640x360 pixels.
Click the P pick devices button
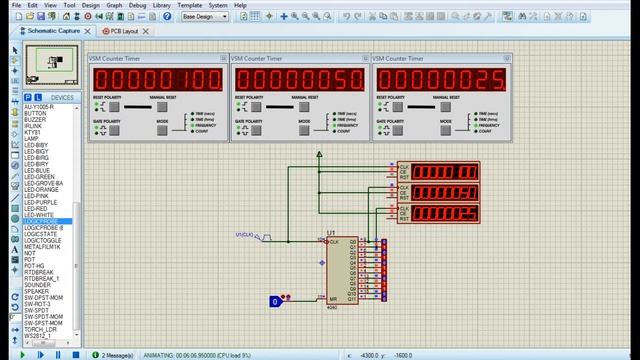(x=28, y=98)
